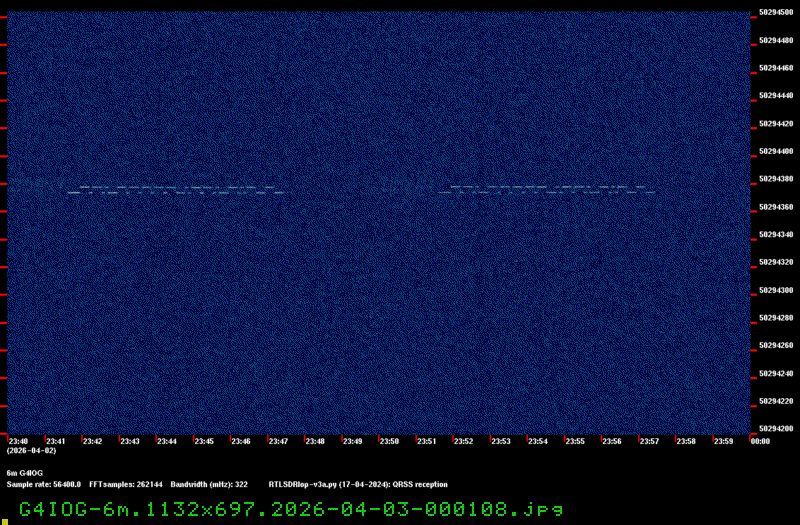Click the 23:57 time axis label
The image size is (800, 525).
pyautogui.click(x=649, y=441)
